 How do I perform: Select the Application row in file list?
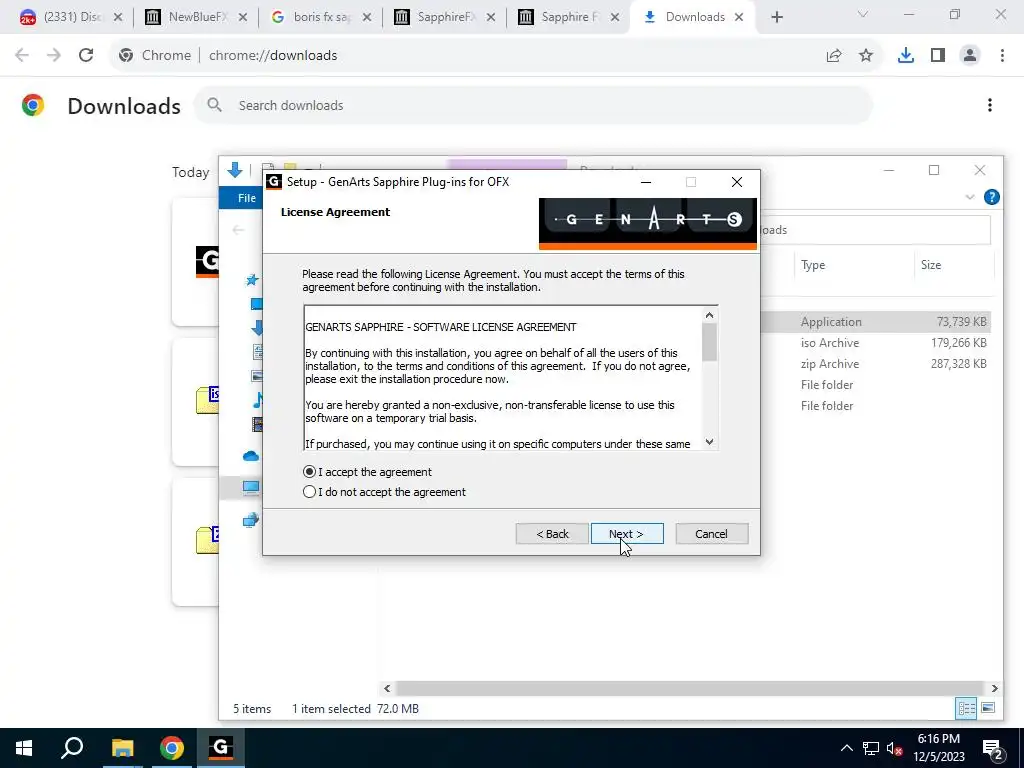pos(875,322)
